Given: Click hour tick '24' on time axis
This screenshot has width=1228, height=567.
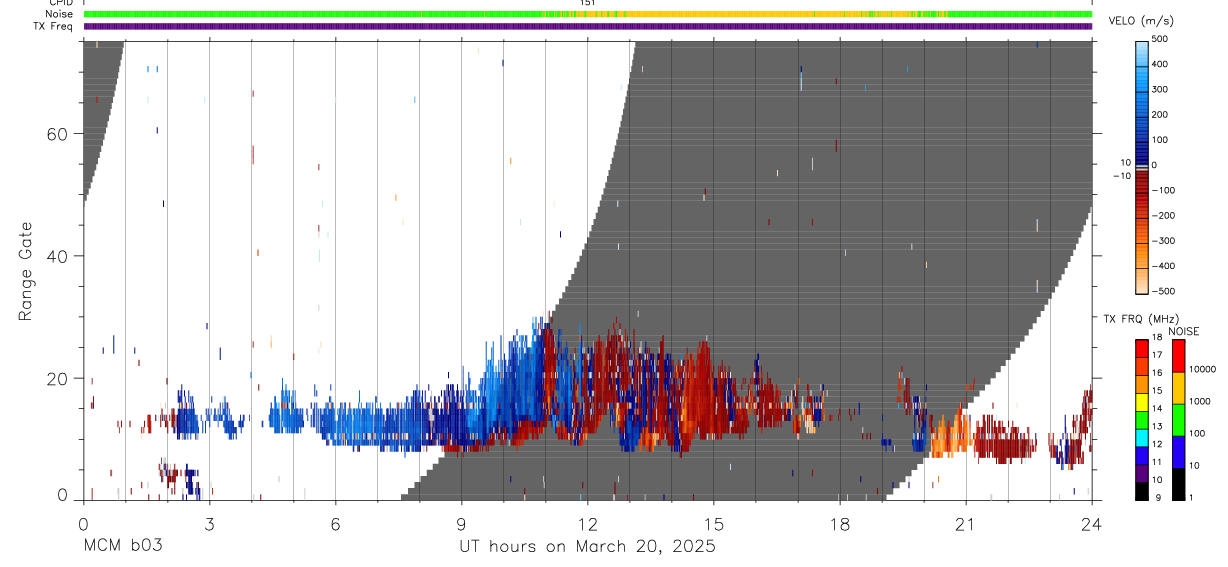Looking at the screenshot, I should 1092,524.
